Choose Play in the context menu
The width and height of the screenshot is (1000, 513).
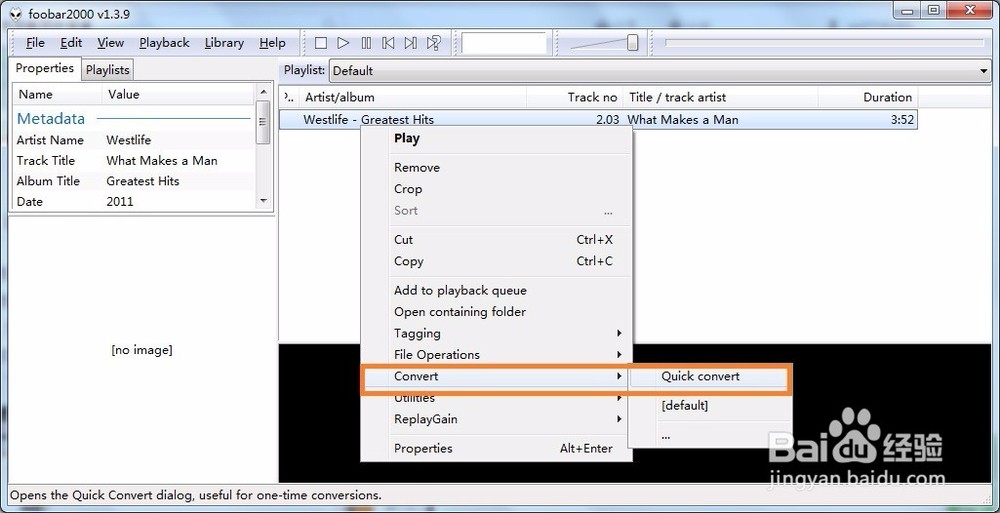point(497,138)
